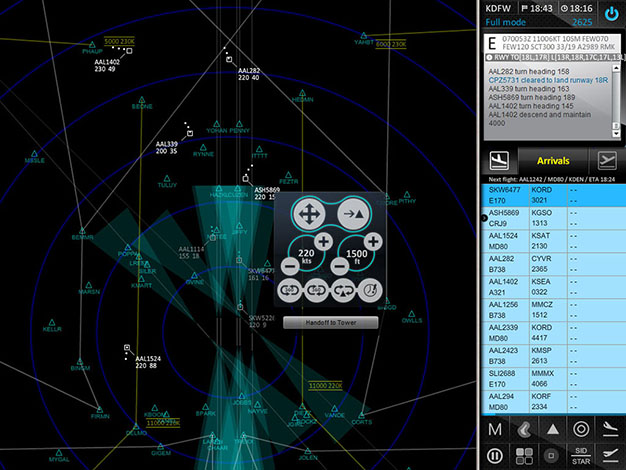Click the power icon in top right
Image resolution: width=626 pixels, height=470 pixels.
(x=611, y=17)
